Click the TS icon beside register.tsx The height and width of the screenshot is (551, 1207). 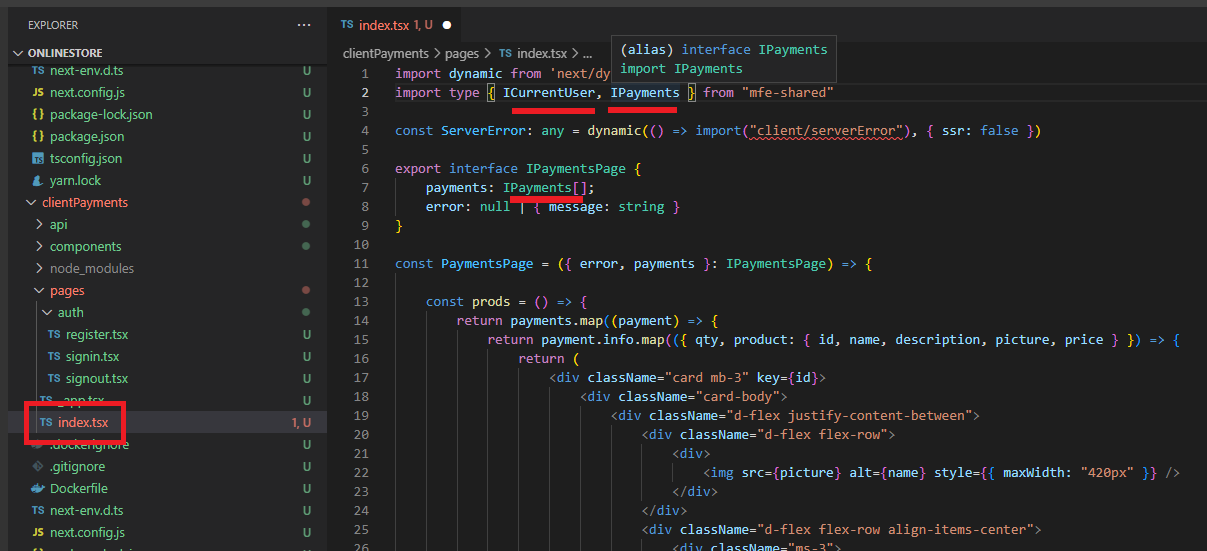[54, 335]
